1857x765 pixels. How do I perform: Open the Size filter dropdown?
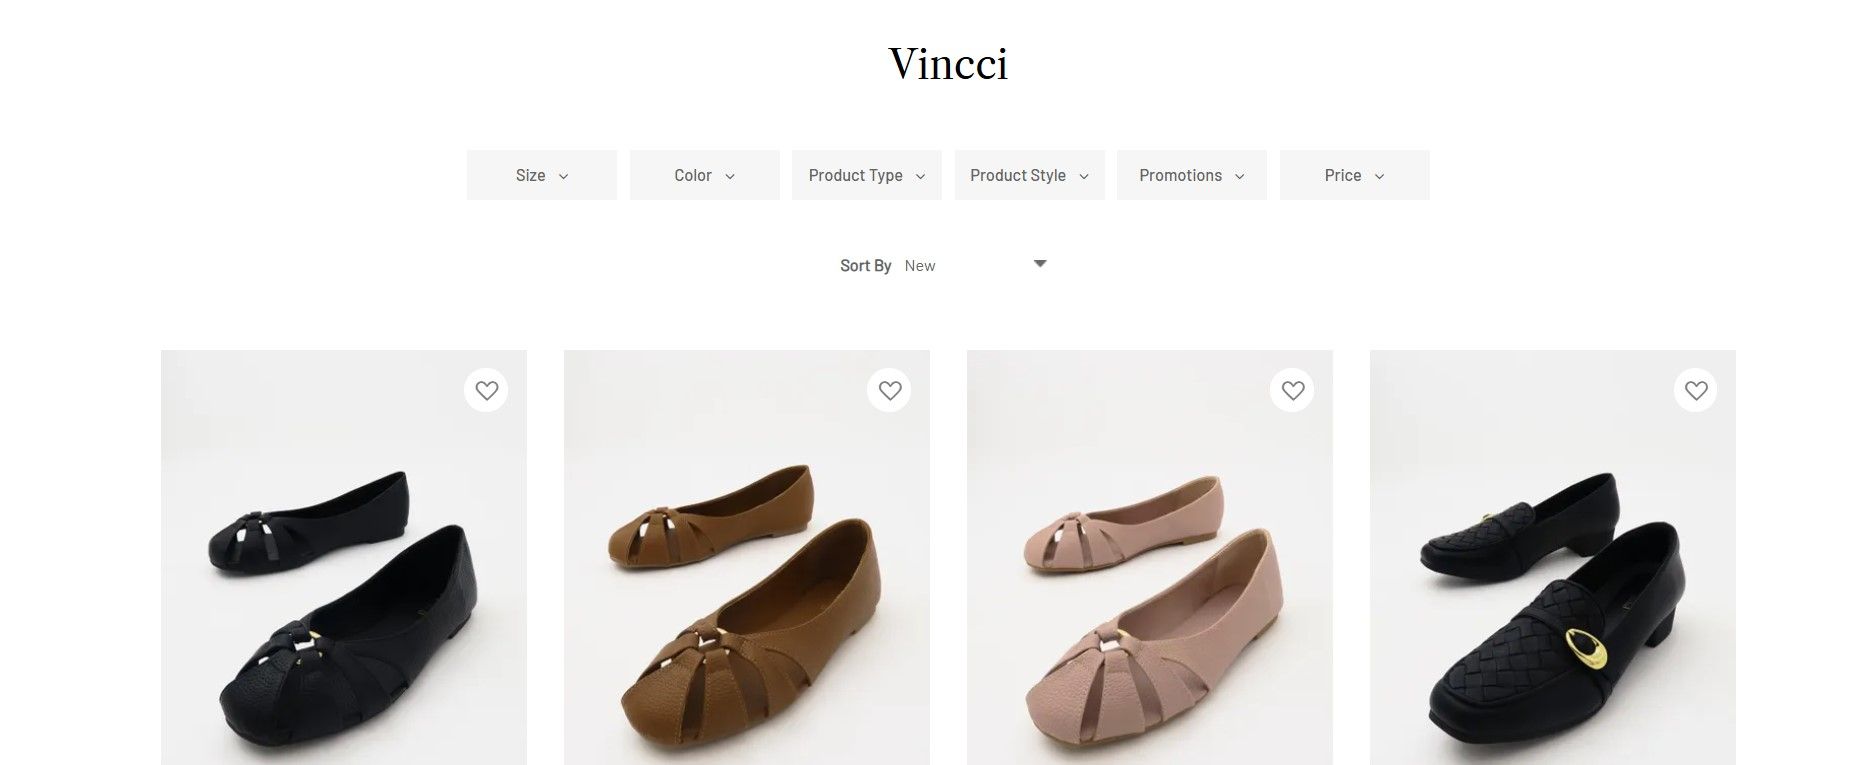542,175
